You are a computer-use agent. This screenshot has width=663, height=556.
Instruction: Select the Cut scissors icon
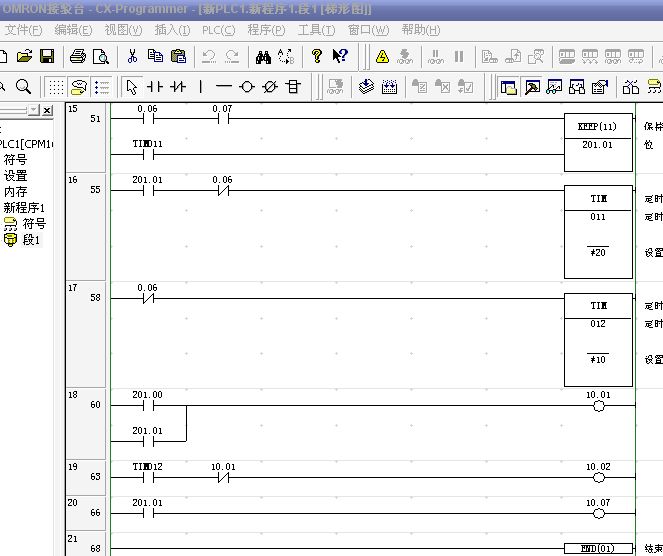[x=132, y=57]
